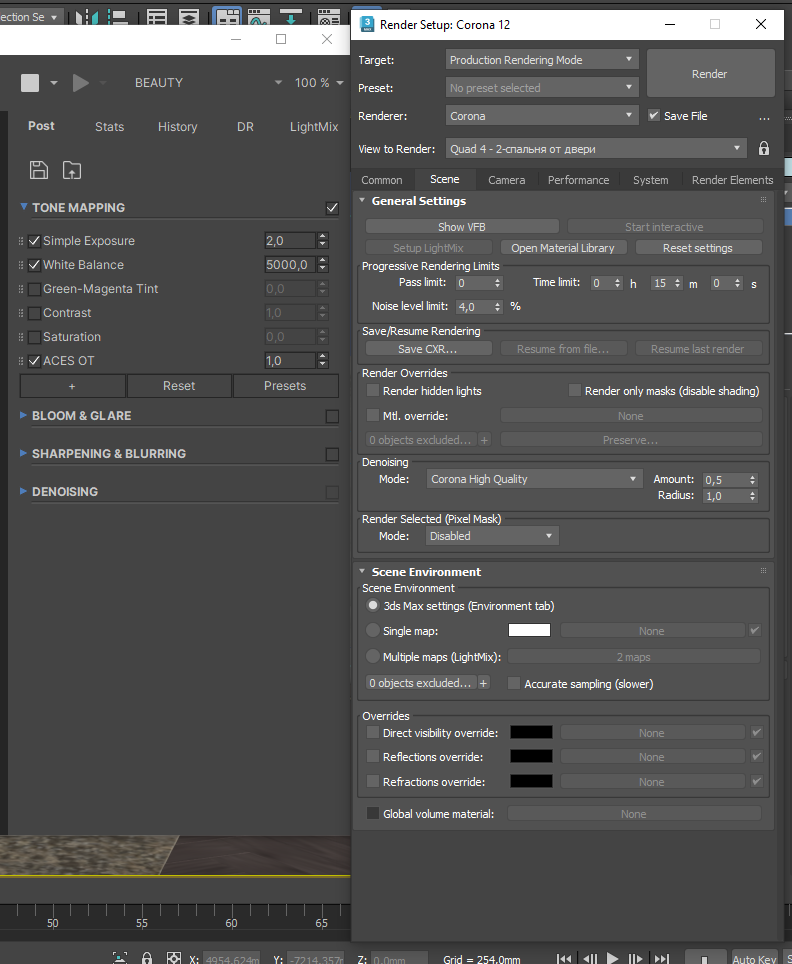Open Curve Editor from the toolbar
This screenshot has height=964, width=792.
tap(259, 17)
